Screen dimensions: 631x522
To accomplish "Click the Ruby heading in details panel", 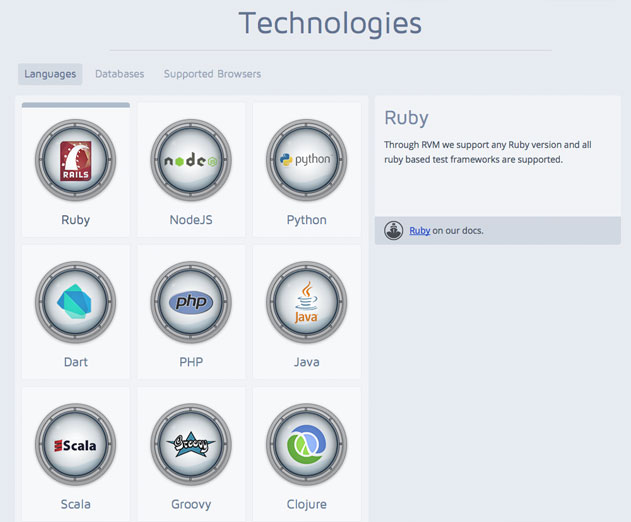I will pyautogui.click(x=406, y=118).
